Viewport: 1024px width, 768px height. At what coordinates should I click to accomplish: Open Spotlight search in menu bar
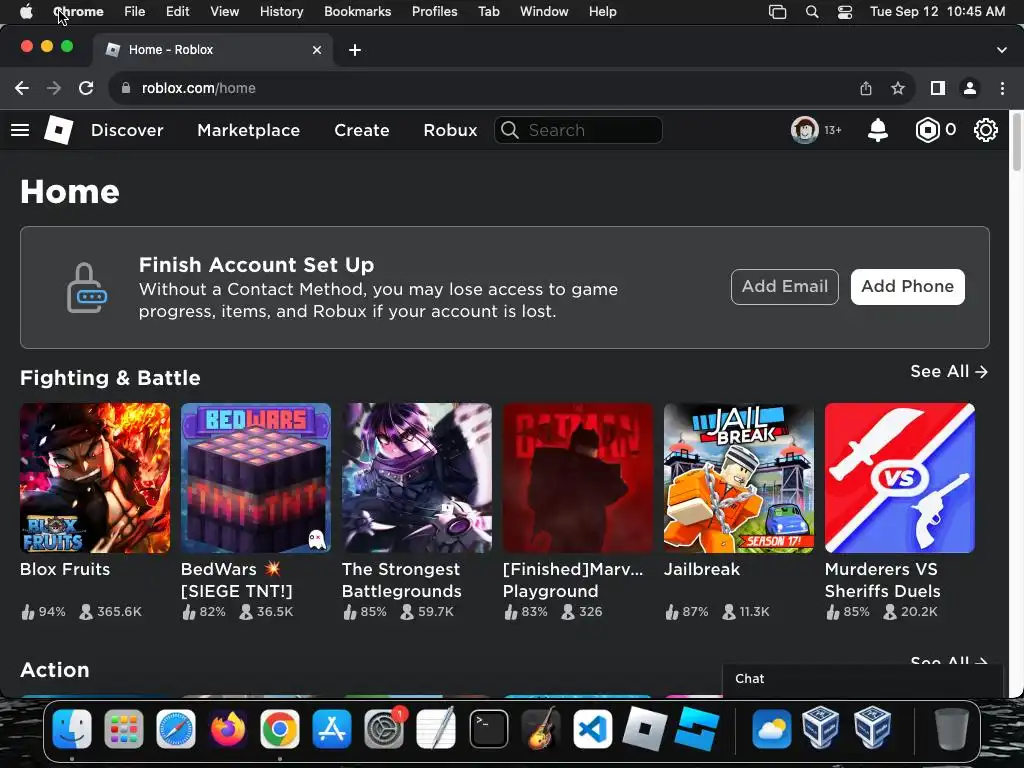tap(812, 12)
